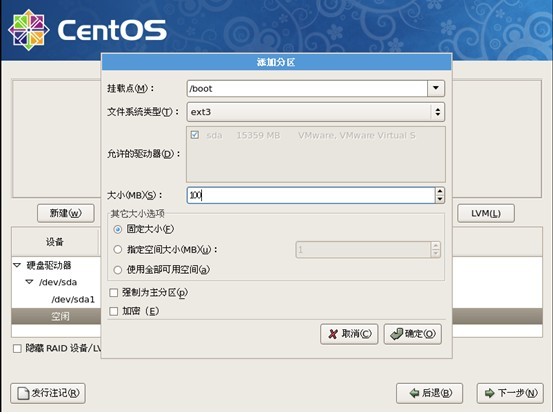Image resolution: width=553 pixels, height=414 pixels.
Task: Check the 隐藏 RAID 设备 checkbox
Action: coord(17,349)
